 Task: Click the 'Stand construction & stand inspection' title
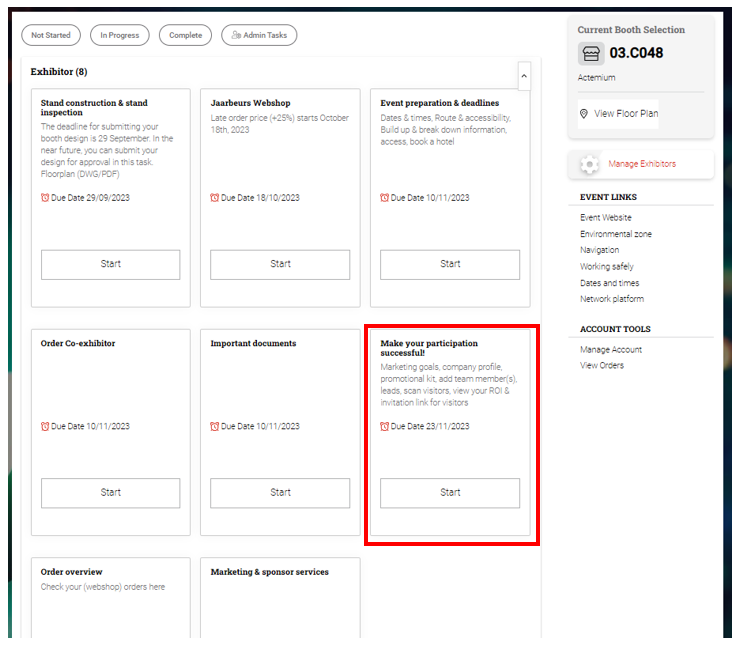coord(94,108)
